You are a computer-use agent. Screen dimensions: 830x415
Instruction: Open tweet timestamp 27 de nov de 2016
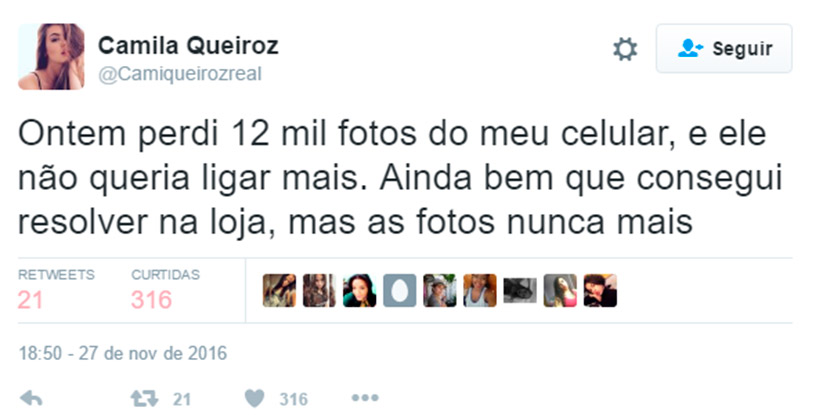coord(123,353)
